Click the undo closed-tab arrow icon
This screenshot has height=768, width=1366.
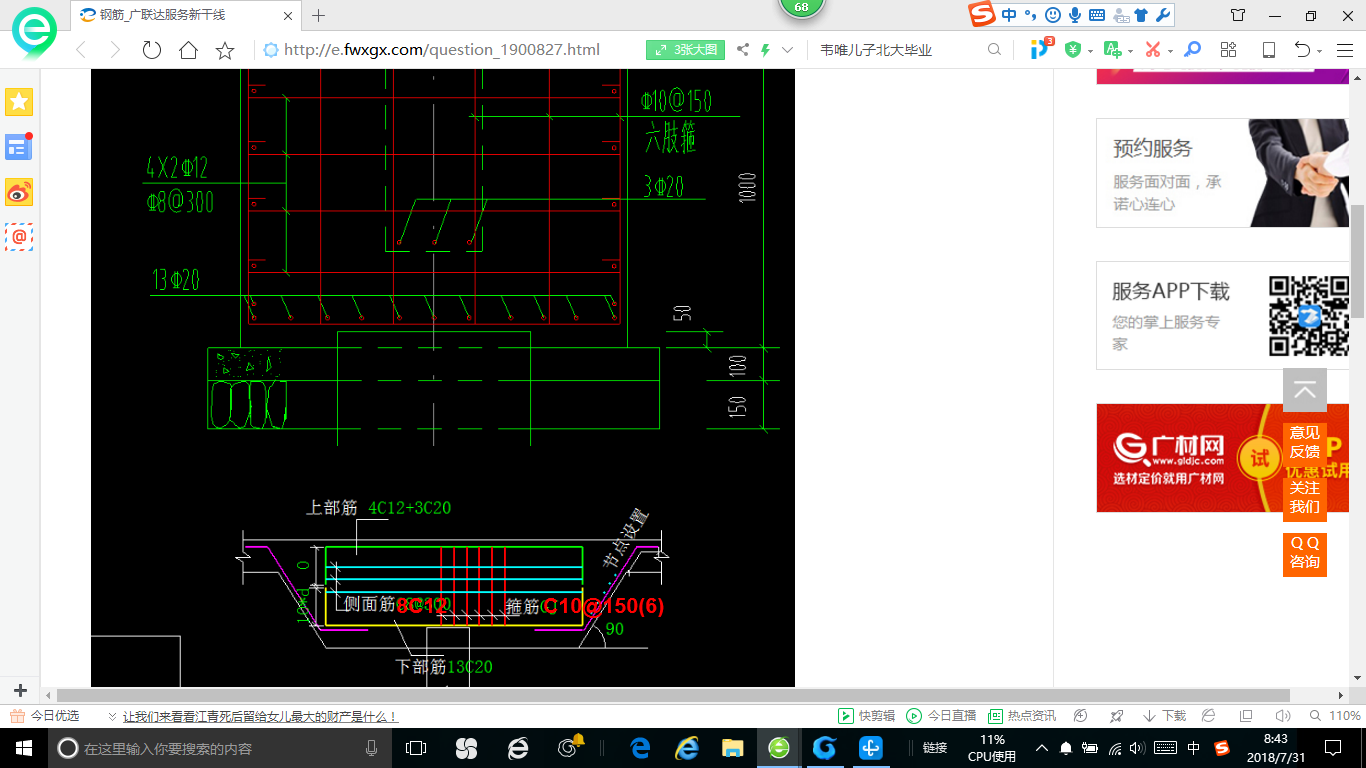click(x=1303, y=50)
